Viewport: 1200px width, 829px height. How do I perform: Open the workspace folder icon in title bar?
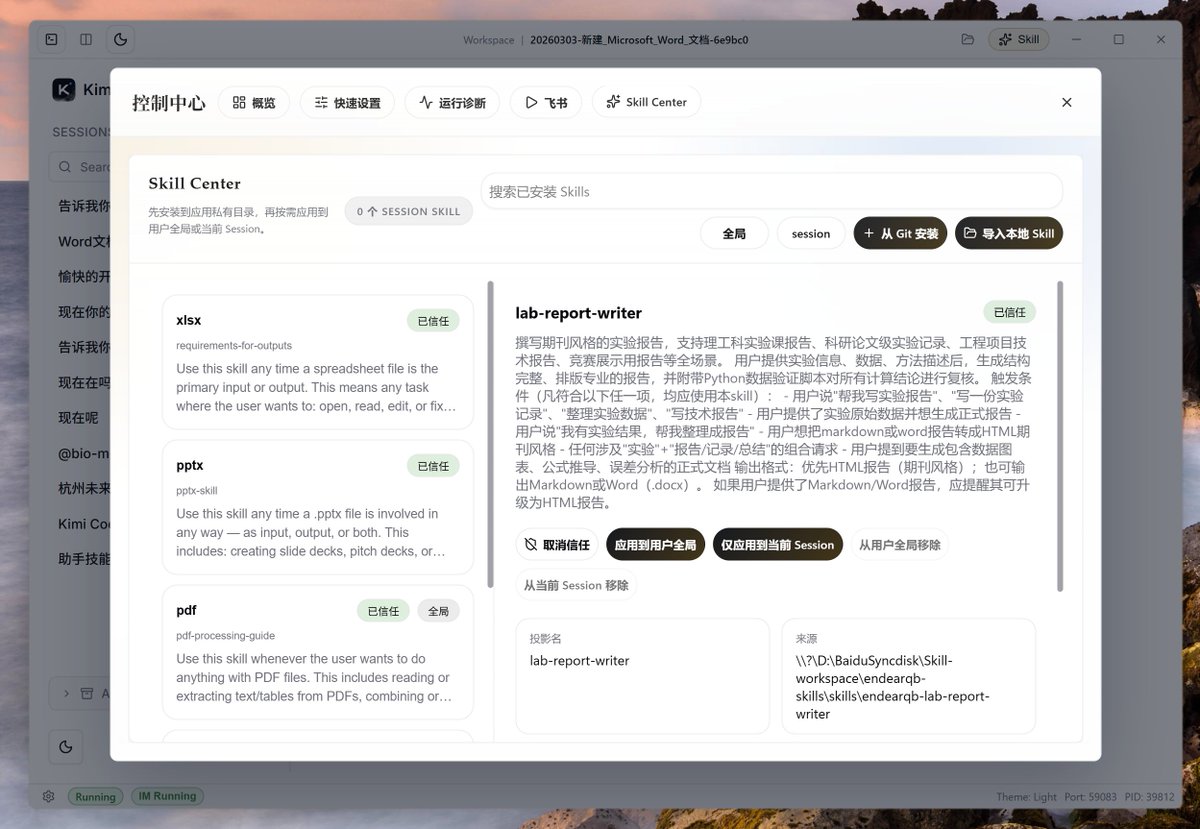click(x=967, y=40)
